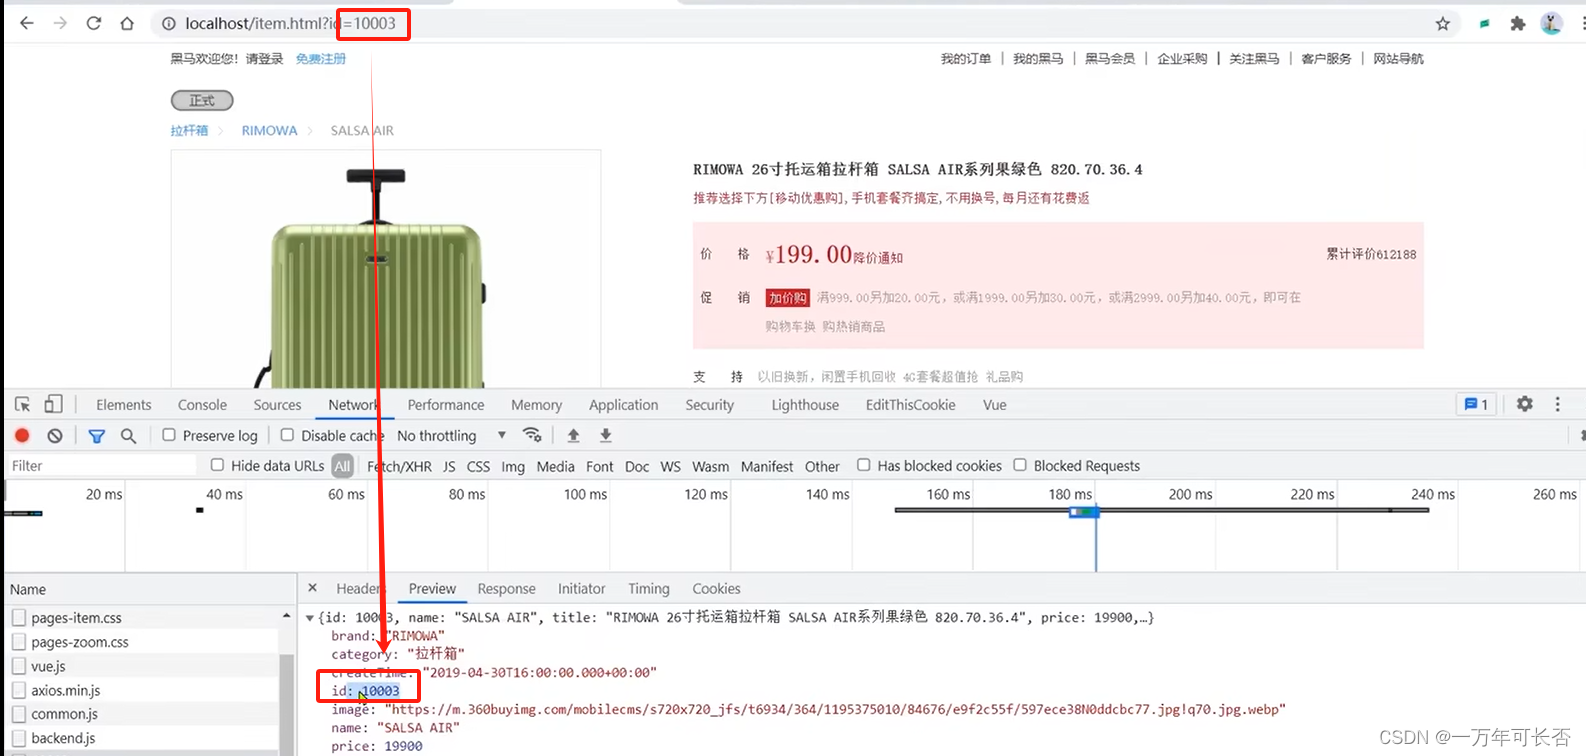This screenshot has width=1586, height=756.
Task: Select the Preview tab of request
Action: (x=432, y=589)
